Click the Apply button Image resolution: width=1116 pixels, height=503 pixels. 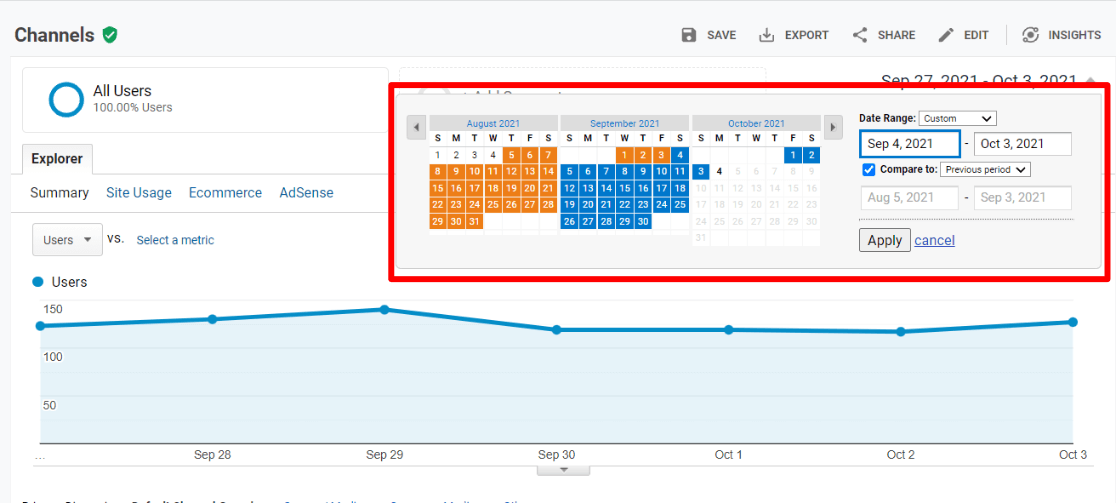[x=885, y=240]
